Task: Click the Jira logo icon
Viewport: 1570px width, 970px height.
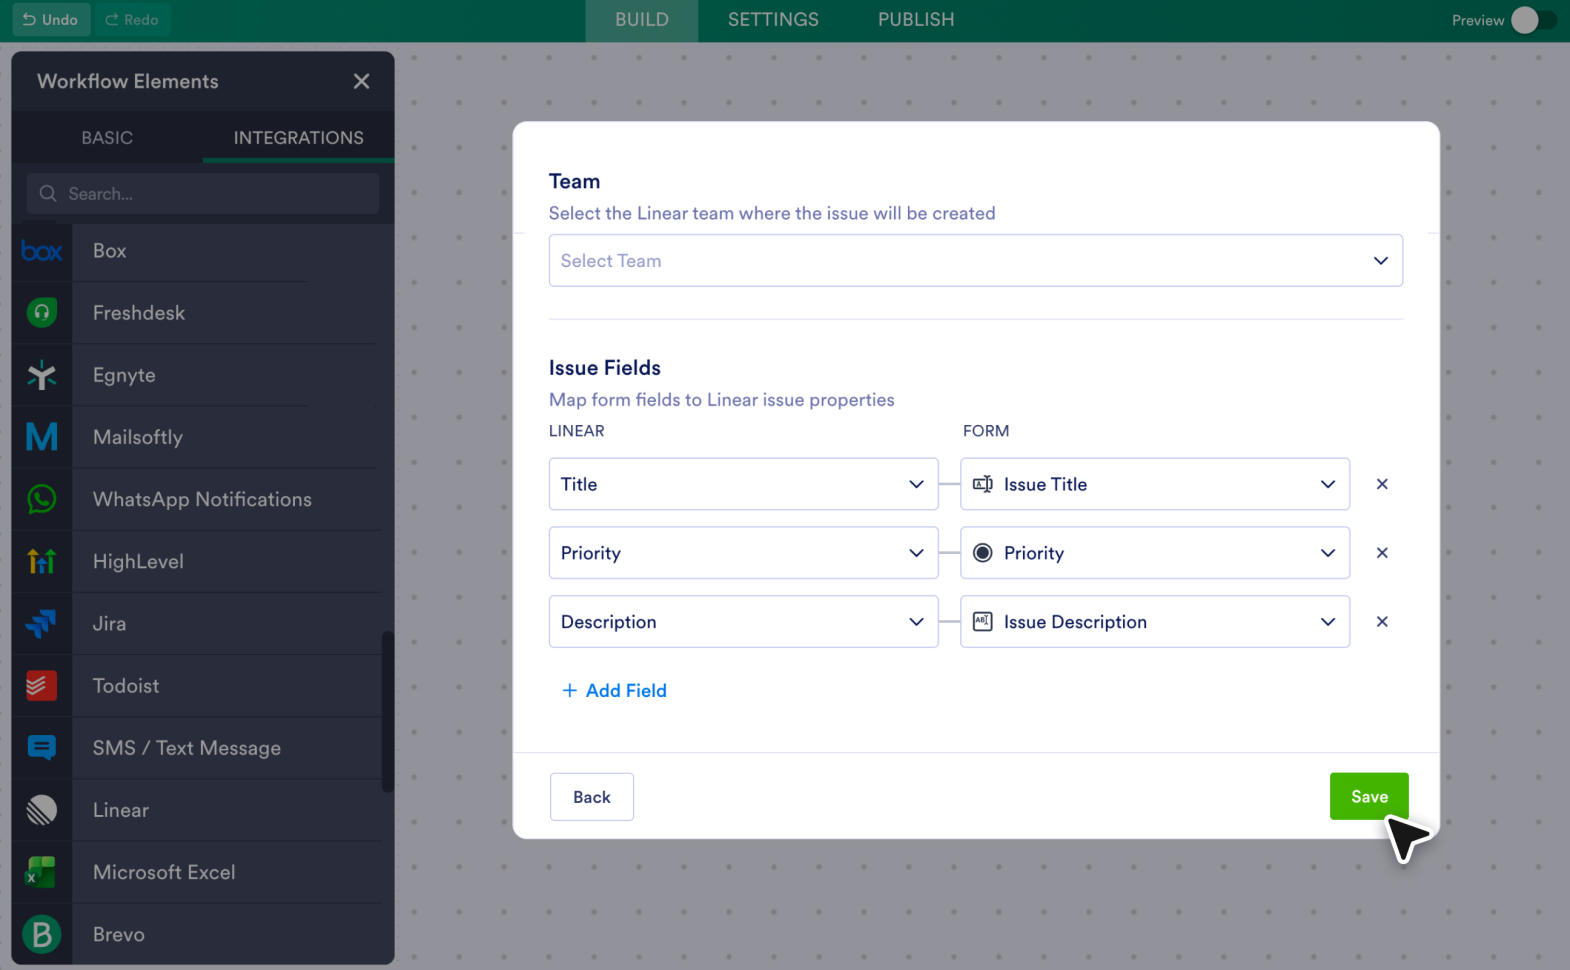Action: (42, 623)
